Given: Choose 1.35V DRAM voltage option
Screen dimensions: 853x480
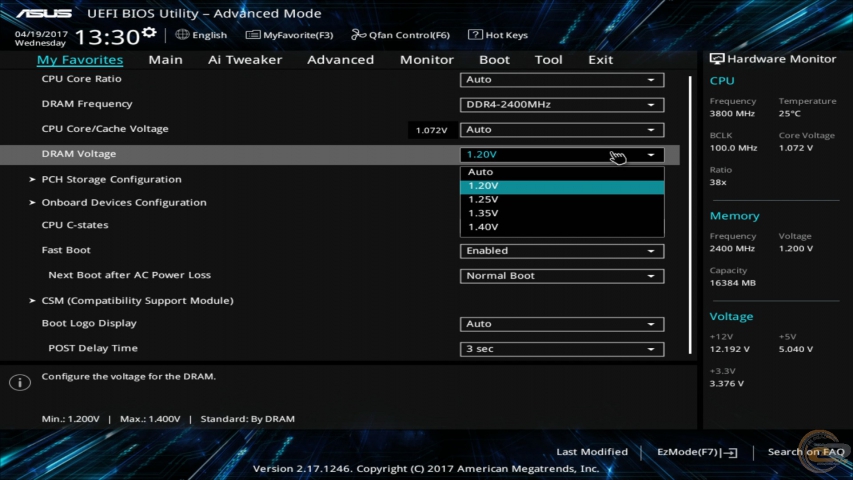Looking at the screenshot, I should (x=562, y=213).
